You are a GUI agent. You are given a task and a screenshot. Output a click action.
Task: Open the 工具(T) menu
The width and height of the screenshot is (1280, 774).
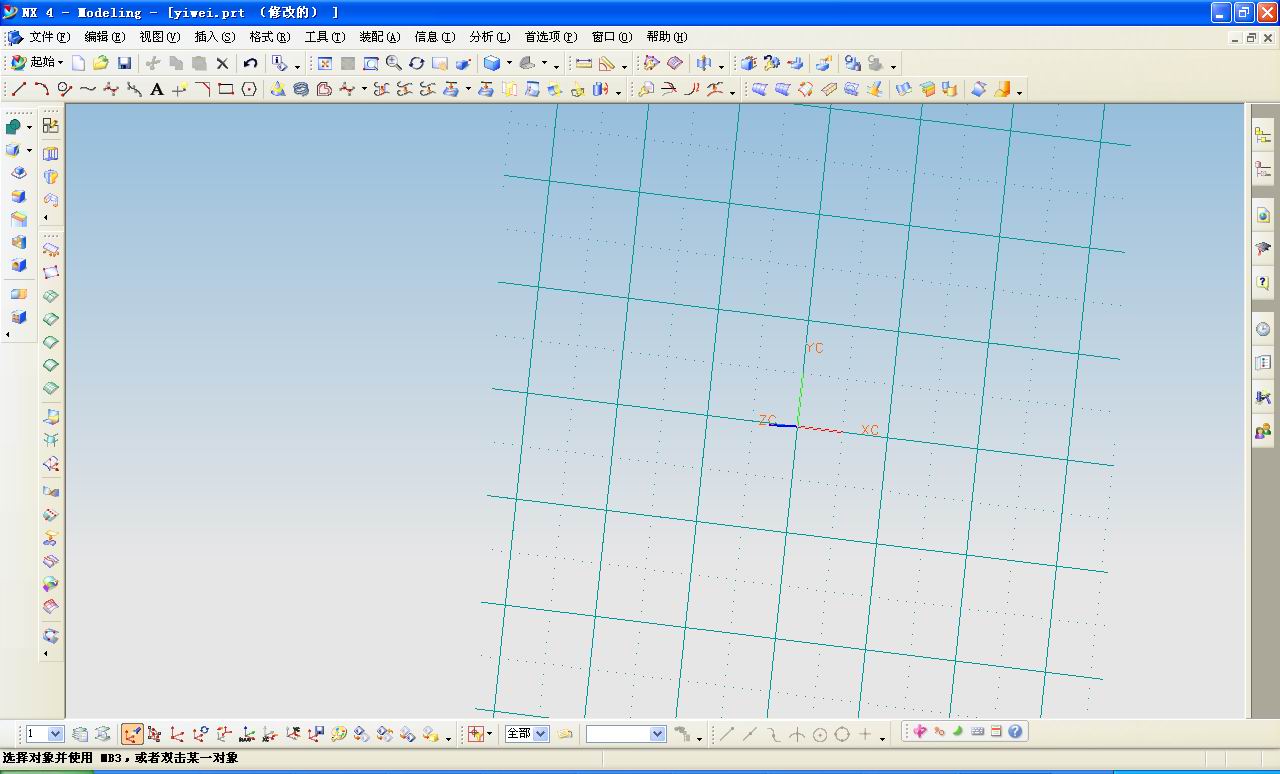pos(325,37)
